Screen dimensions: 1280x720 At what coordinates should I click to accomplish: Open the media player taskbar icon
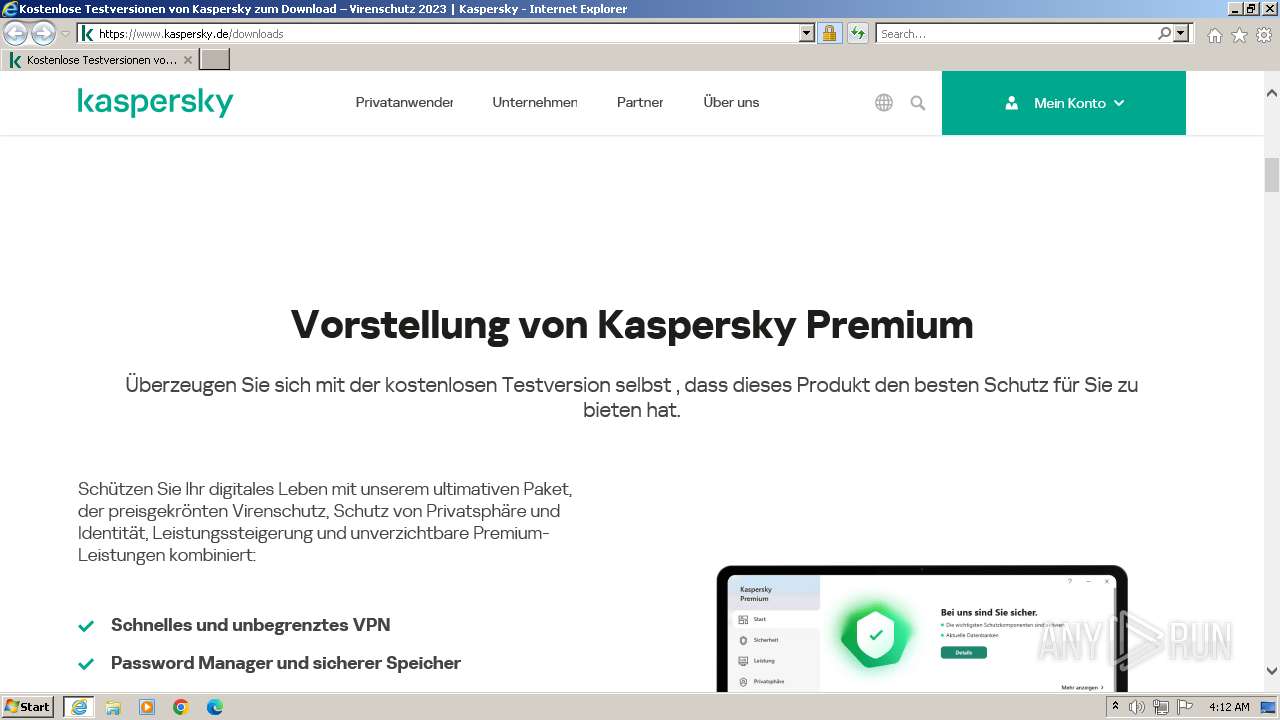click(x=147, y=707)
